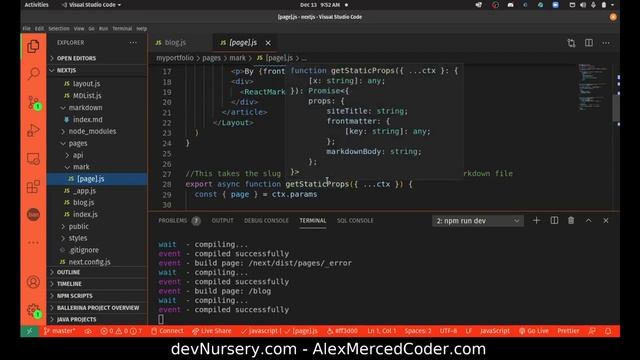Viewport: 640px width, 360px height.
Task: Open the terminal selector dropdown npm run dev
Action: pos(478,221)
